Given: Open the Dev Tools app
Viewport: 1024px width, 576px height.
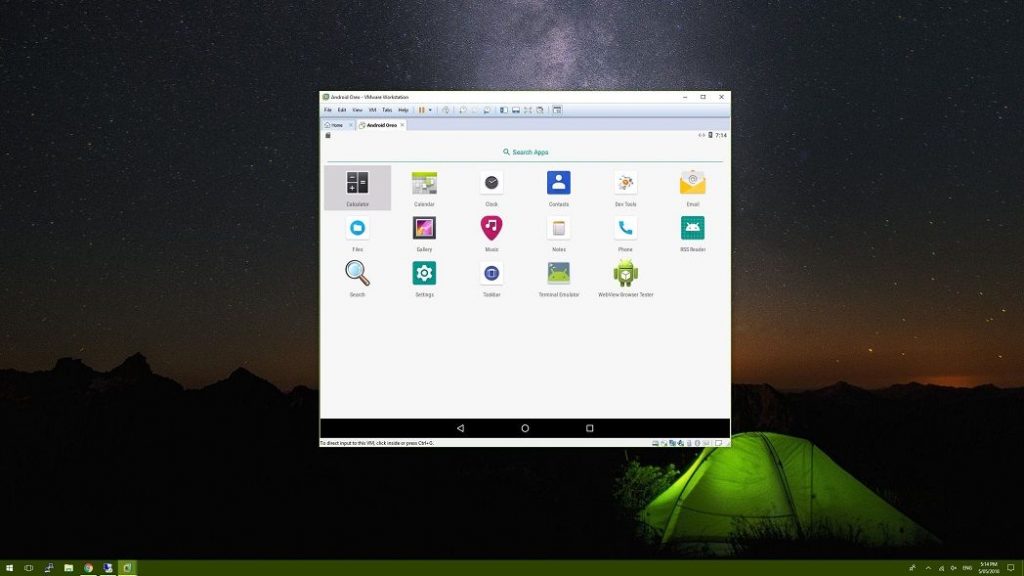Looking at the screenshot, I should pyautogui.click(x=625, y=181).
